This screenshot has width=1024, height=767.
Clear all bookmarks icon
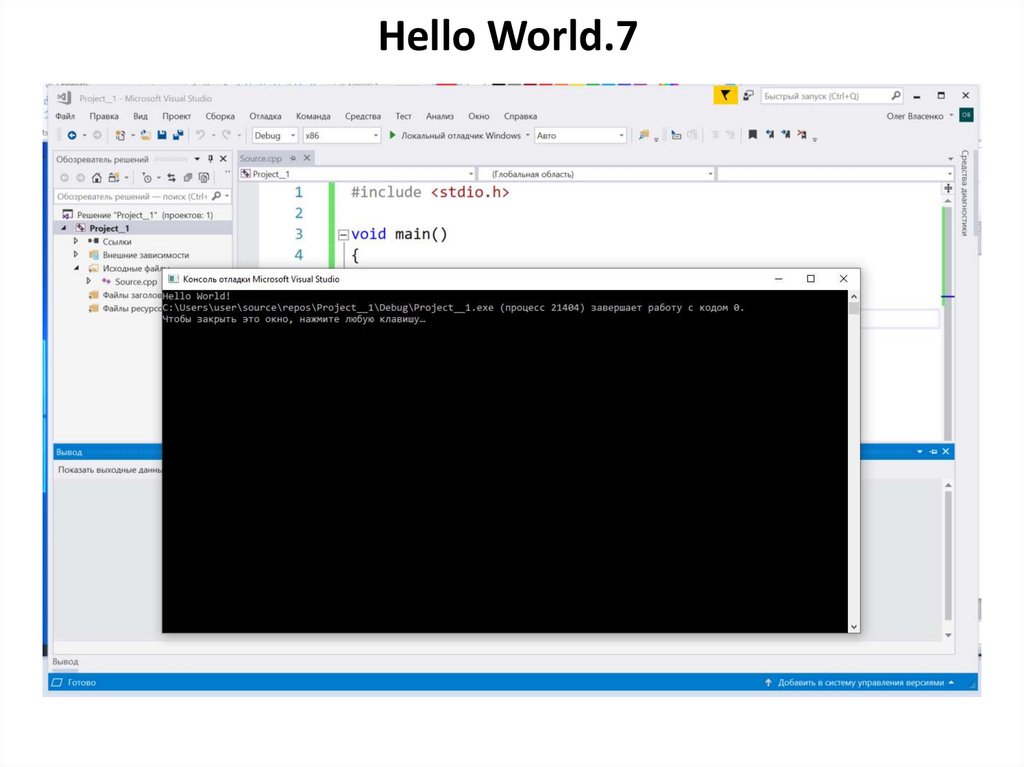[802, 135]
